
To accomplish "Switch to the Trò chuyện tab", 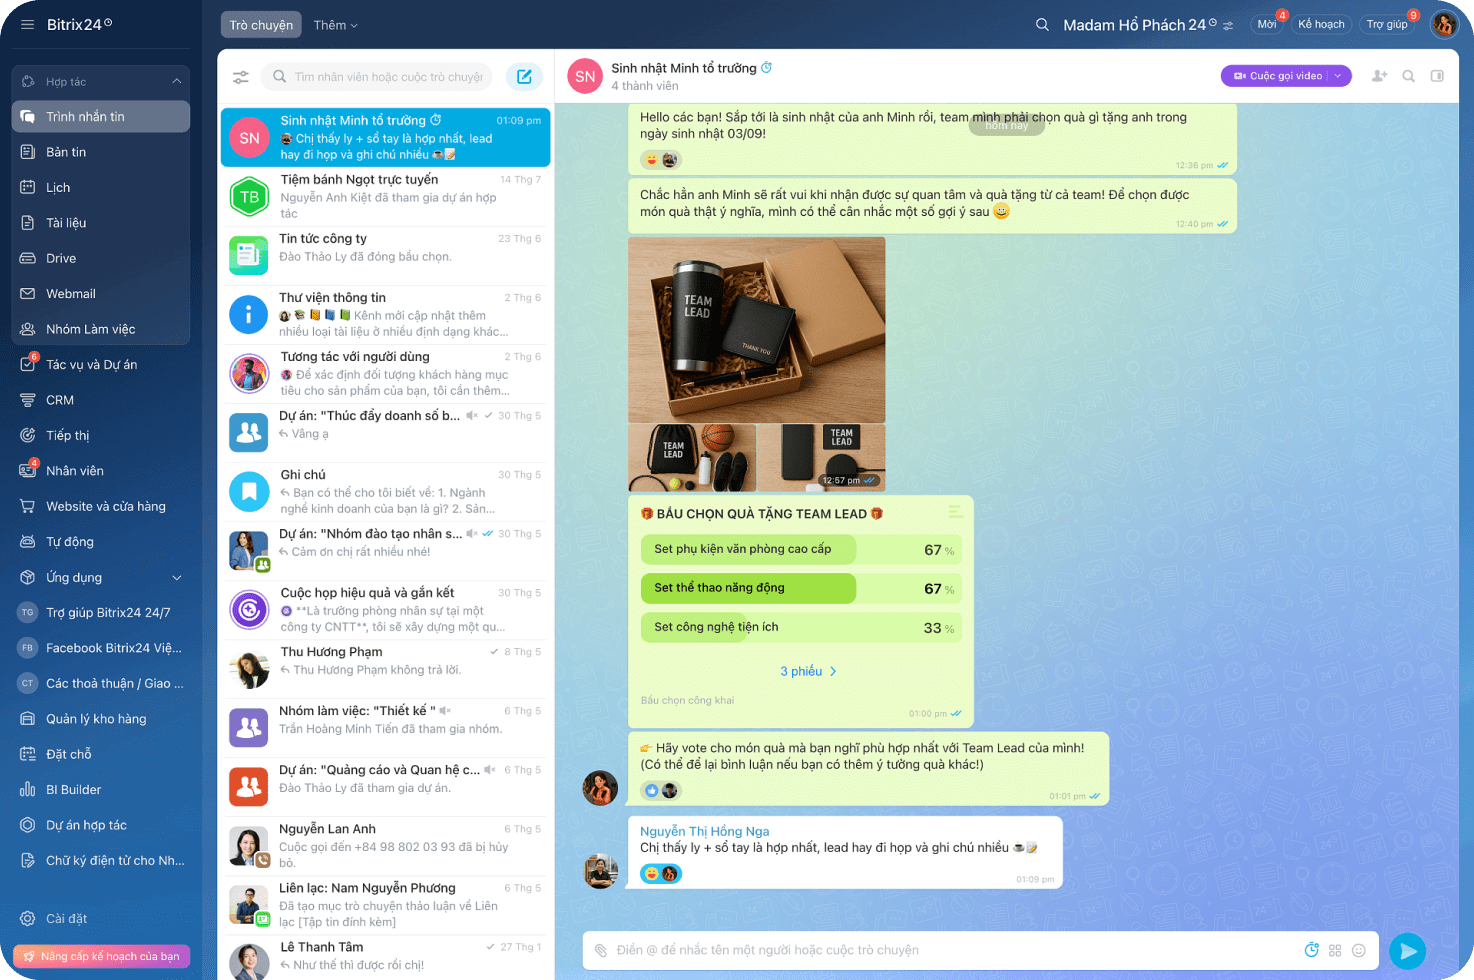I will point(260,24).
